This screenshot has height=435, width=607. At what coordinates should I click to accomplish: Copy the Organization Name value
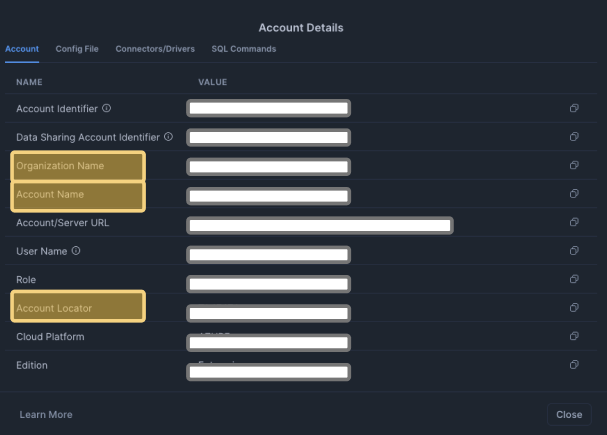click(574, 165)
